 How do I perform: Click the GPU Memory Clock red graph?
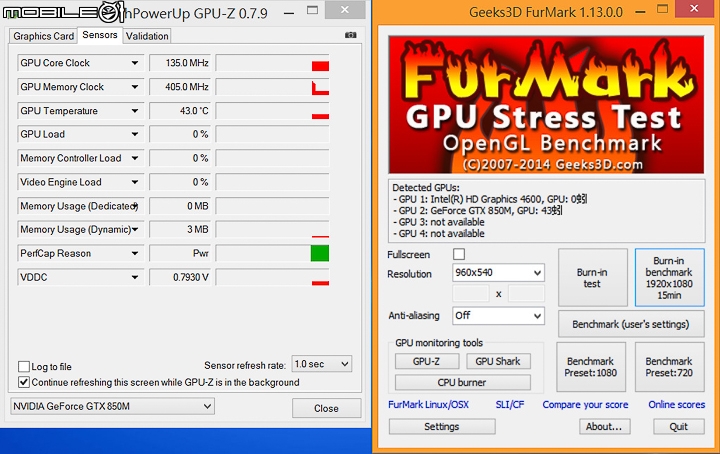pos(320,88)
